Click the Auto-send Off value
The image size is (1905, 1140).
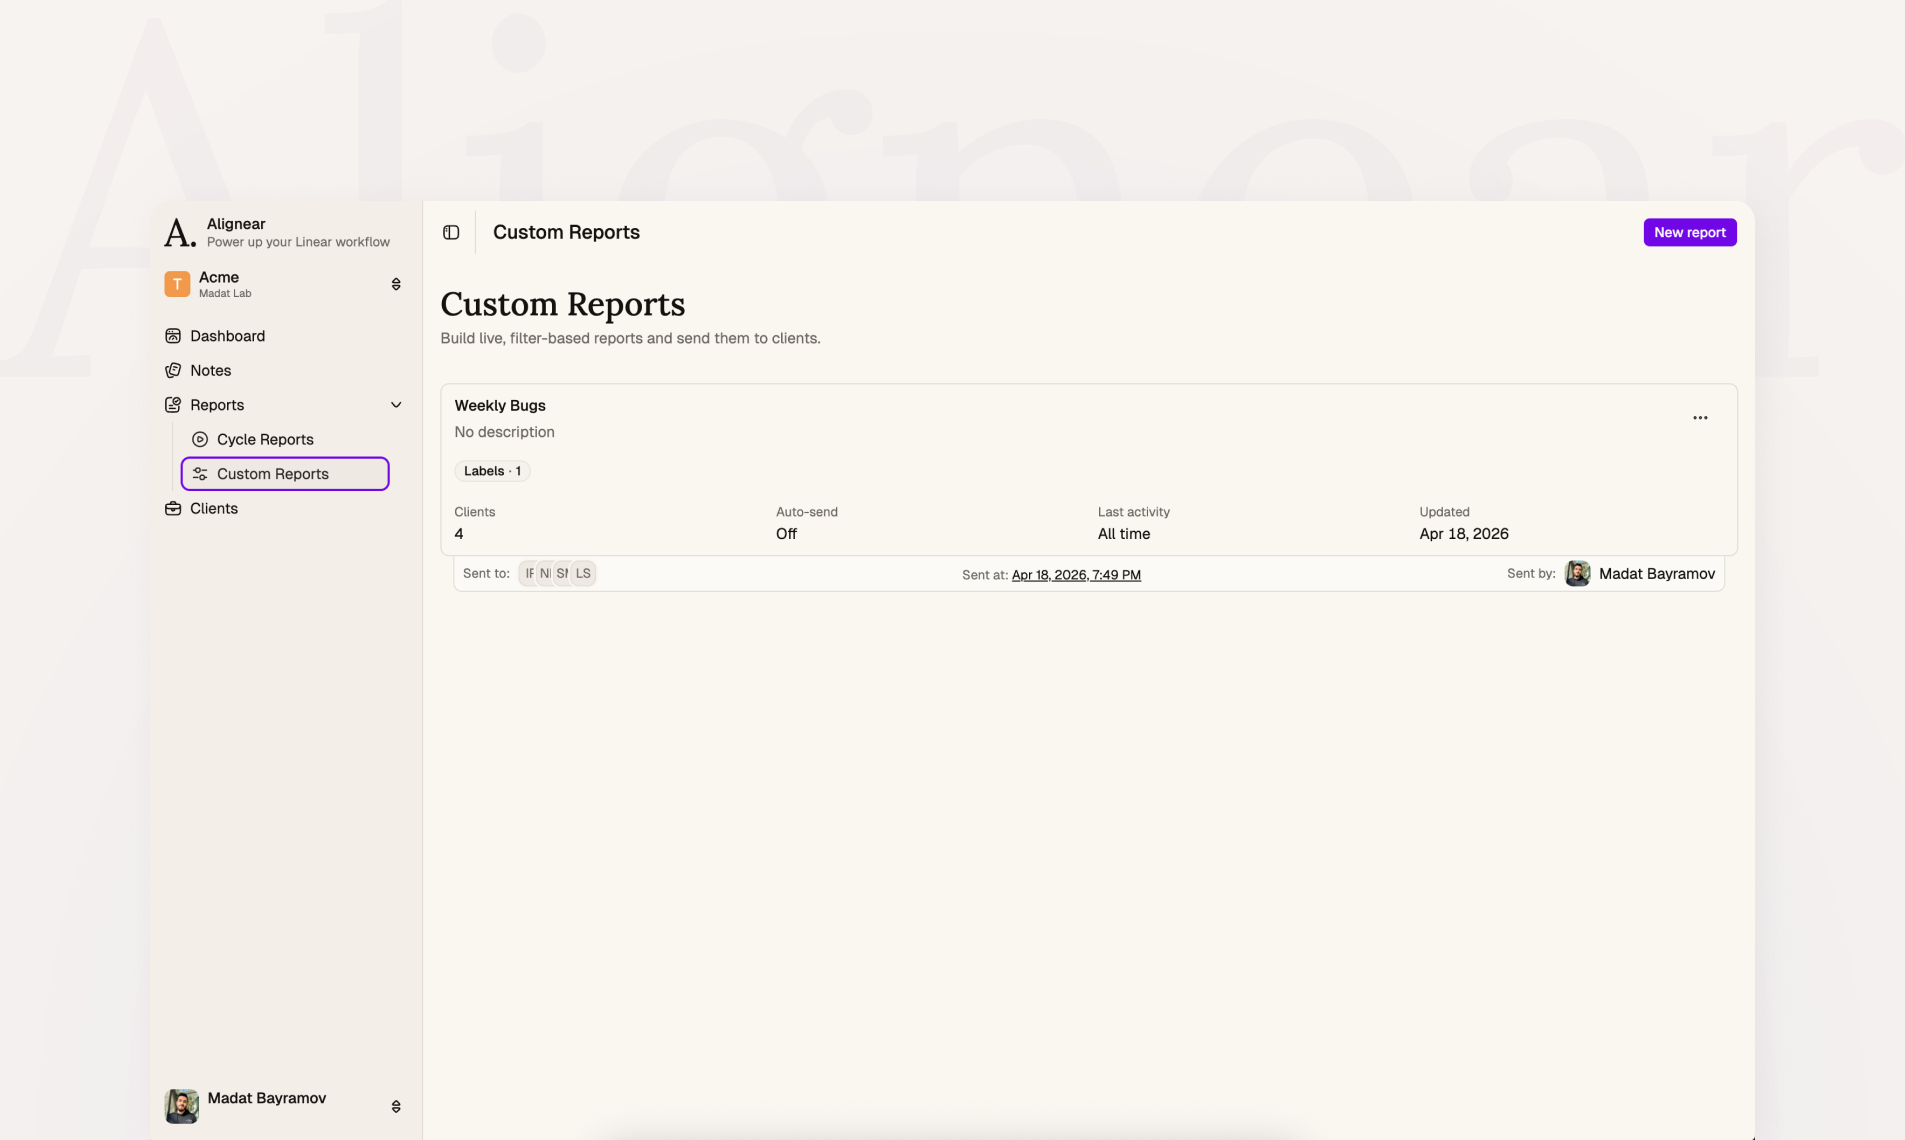786,534
